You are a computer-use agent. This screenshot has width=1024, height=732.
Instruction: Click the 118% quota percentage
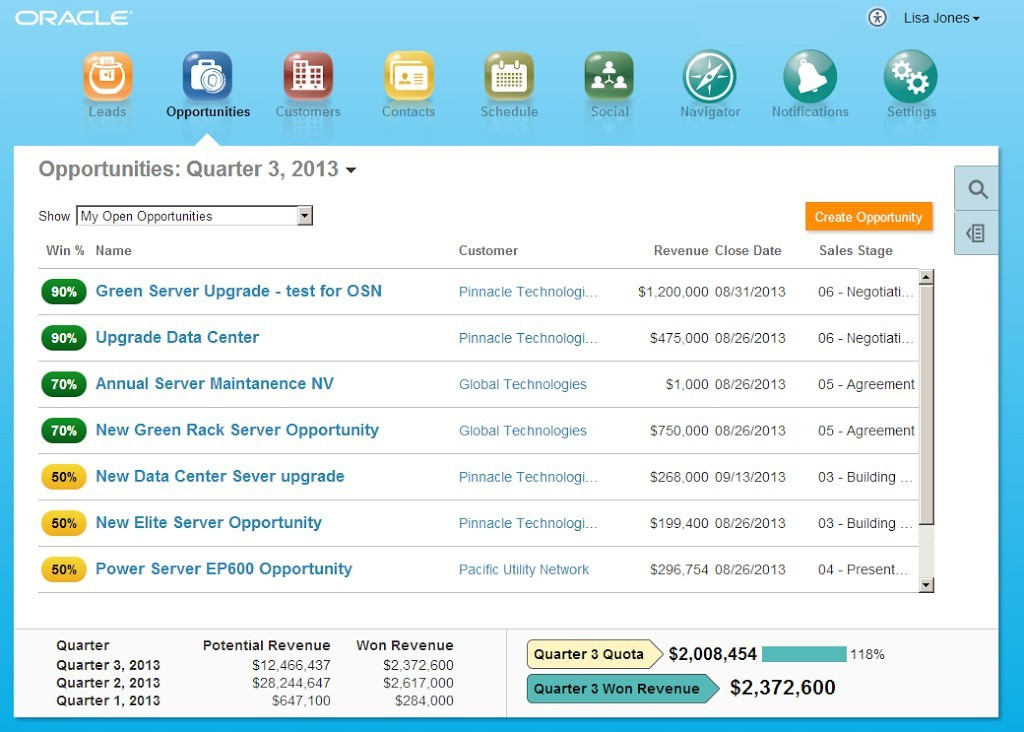[x=867, y=654]
